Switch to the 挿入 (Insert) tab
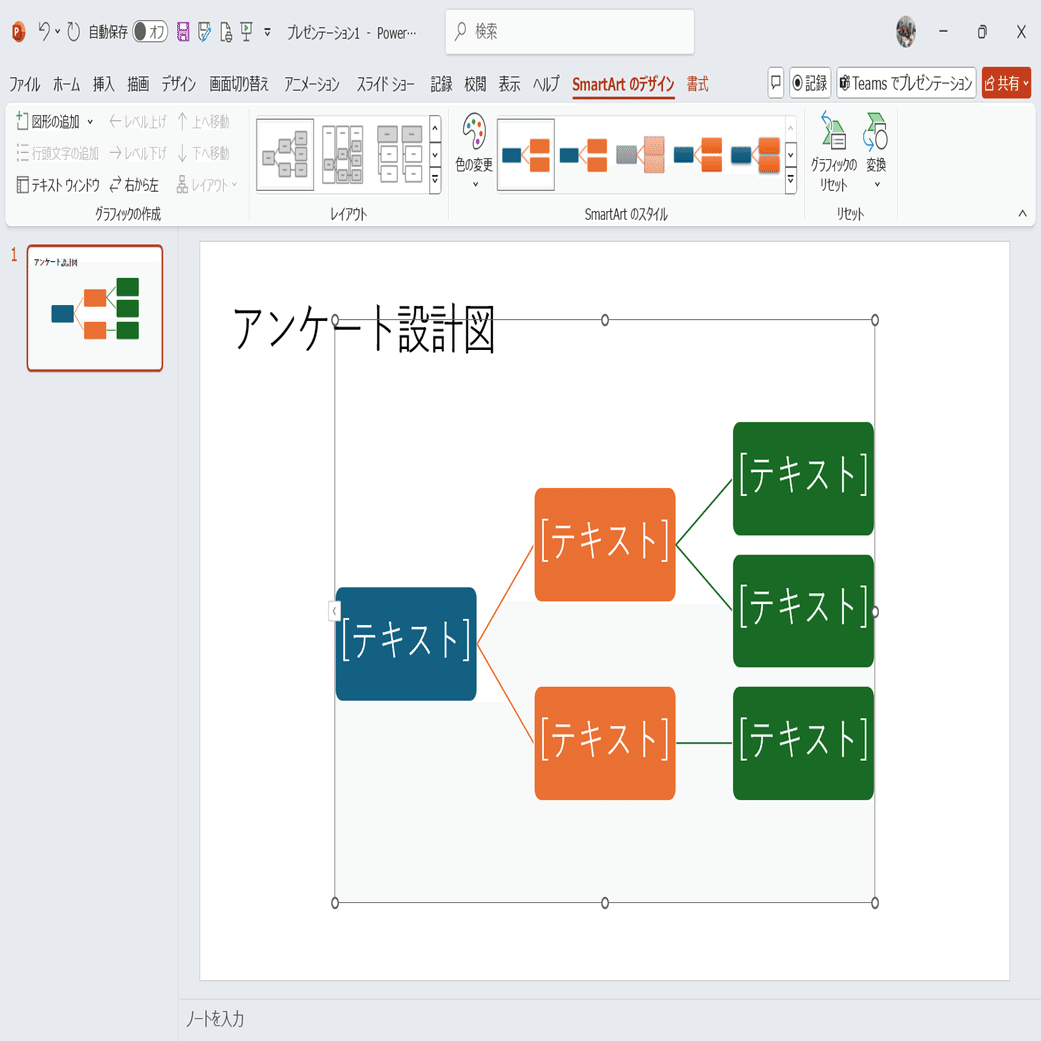The width and height of the screenshot is (1041, 1041). (103, 84)
